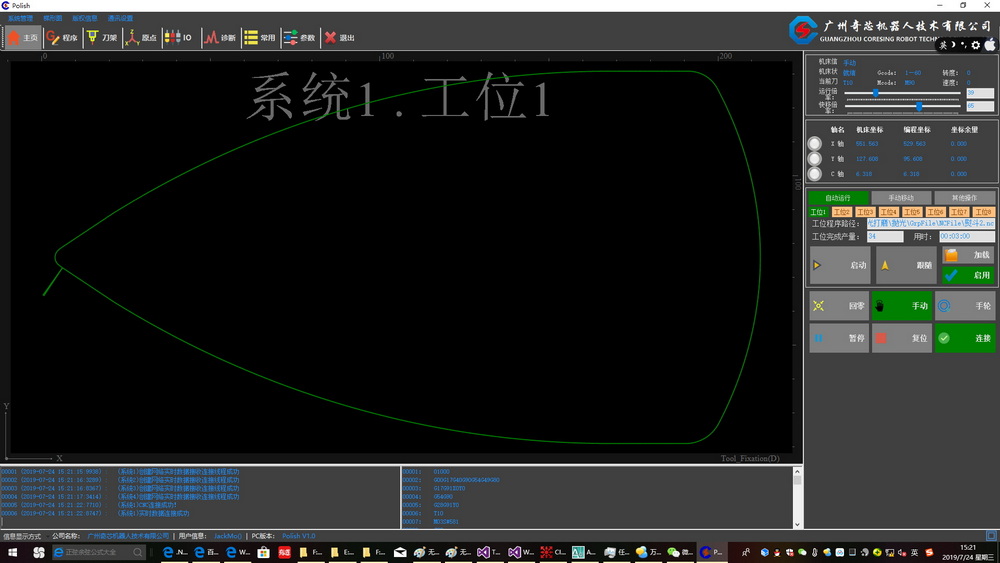Click the 加载 load button
The width and height of the screenshot is (1000, 563).
tap(968, 255)
